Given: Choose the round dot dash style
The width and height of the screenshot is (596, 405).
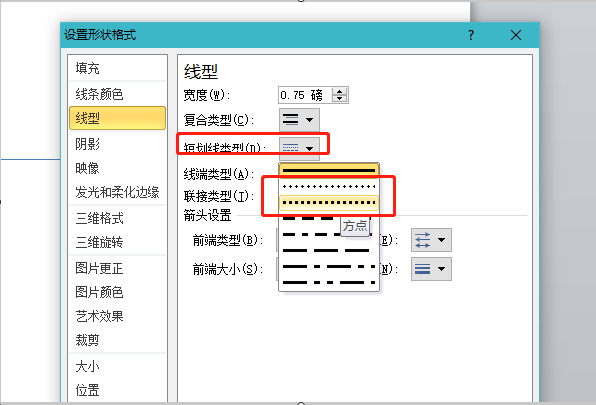Looking at the screenshot, I should click(x=329, y=187).
